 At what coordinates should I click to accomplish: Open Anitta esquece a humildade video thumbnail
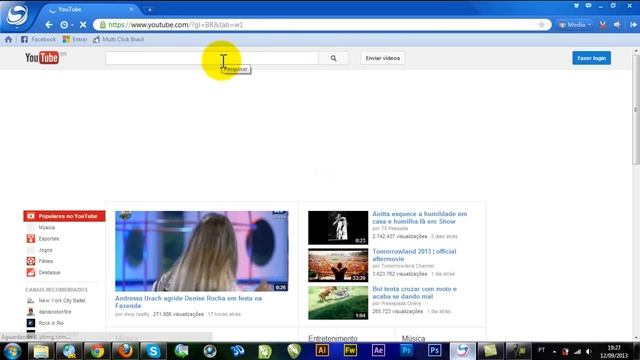tap(338, 227)
